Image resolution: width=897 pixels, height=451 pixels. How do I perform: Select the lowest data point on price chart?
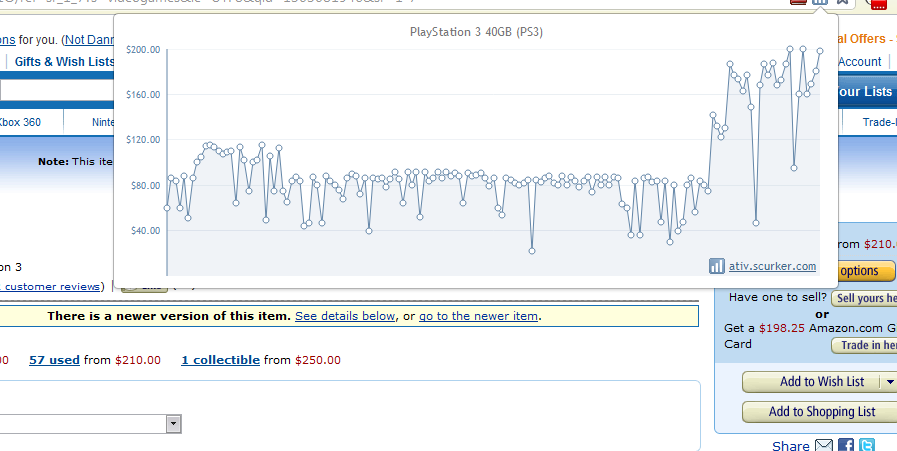click(x=531, y=251)
